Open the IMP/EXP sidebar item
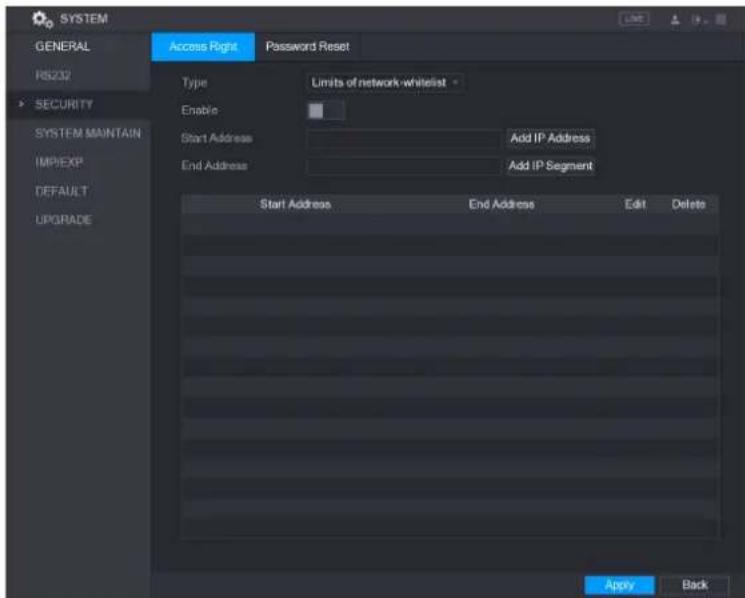 (x=59, y=162)
